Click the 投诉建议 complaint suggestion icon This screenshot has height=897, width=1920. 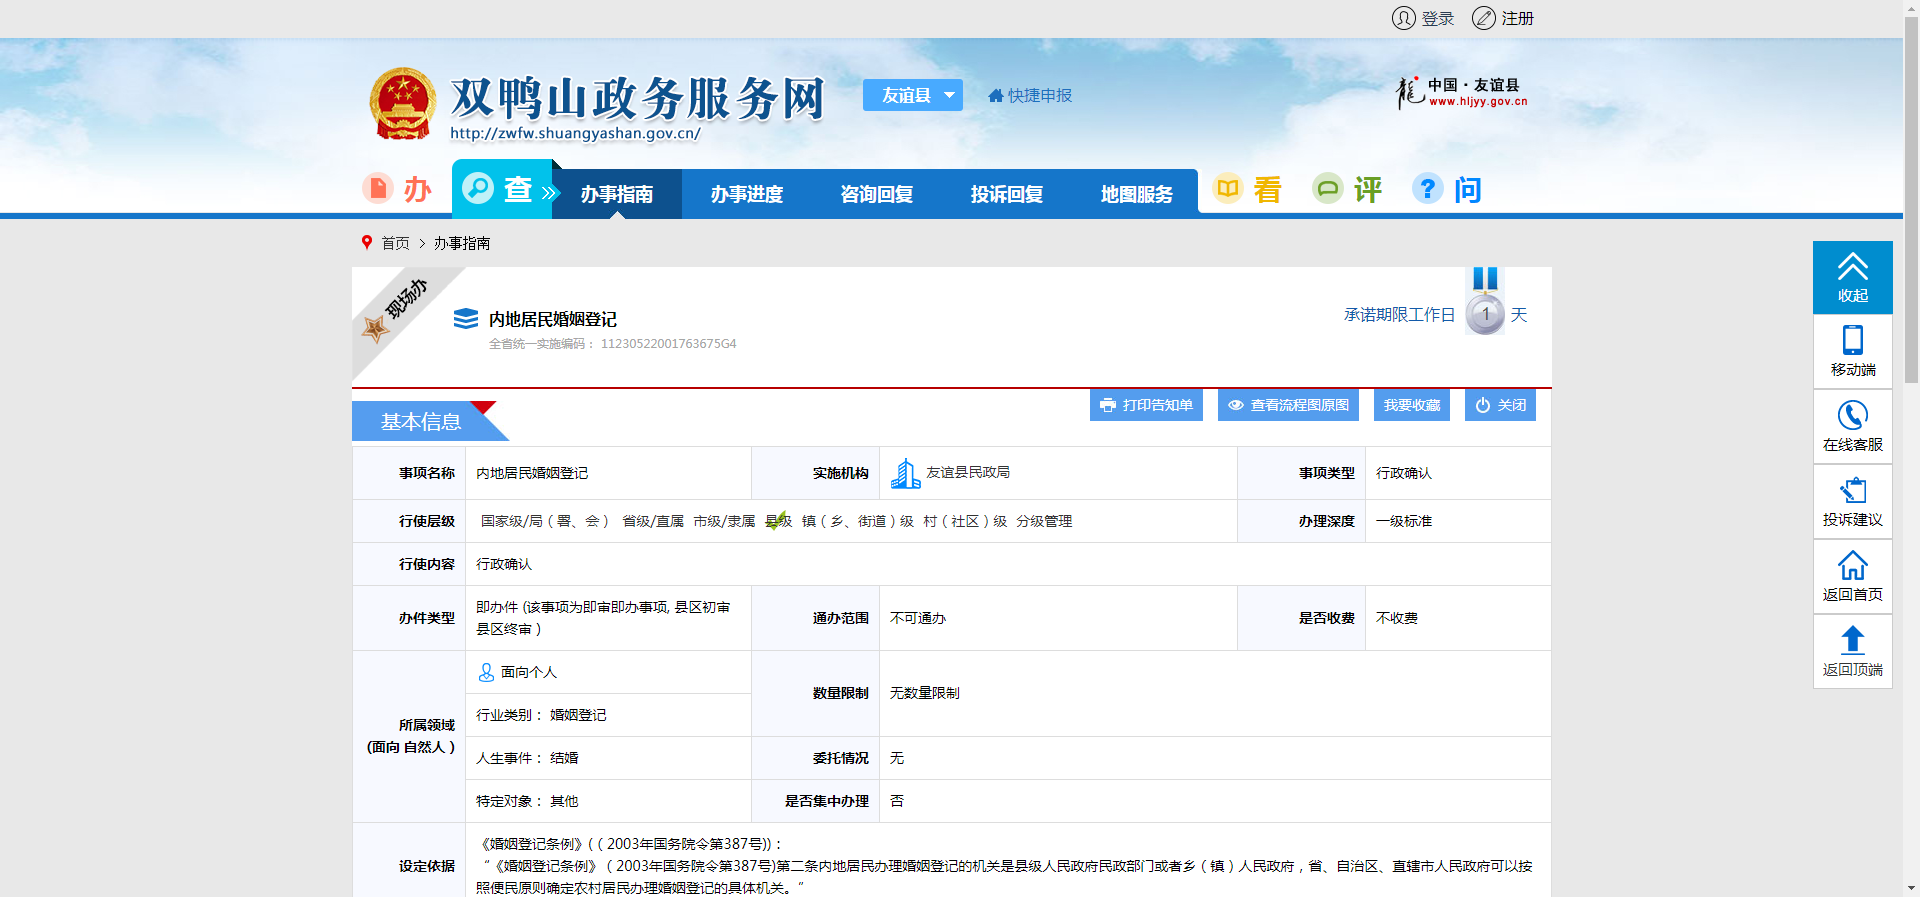[1852, 491]
